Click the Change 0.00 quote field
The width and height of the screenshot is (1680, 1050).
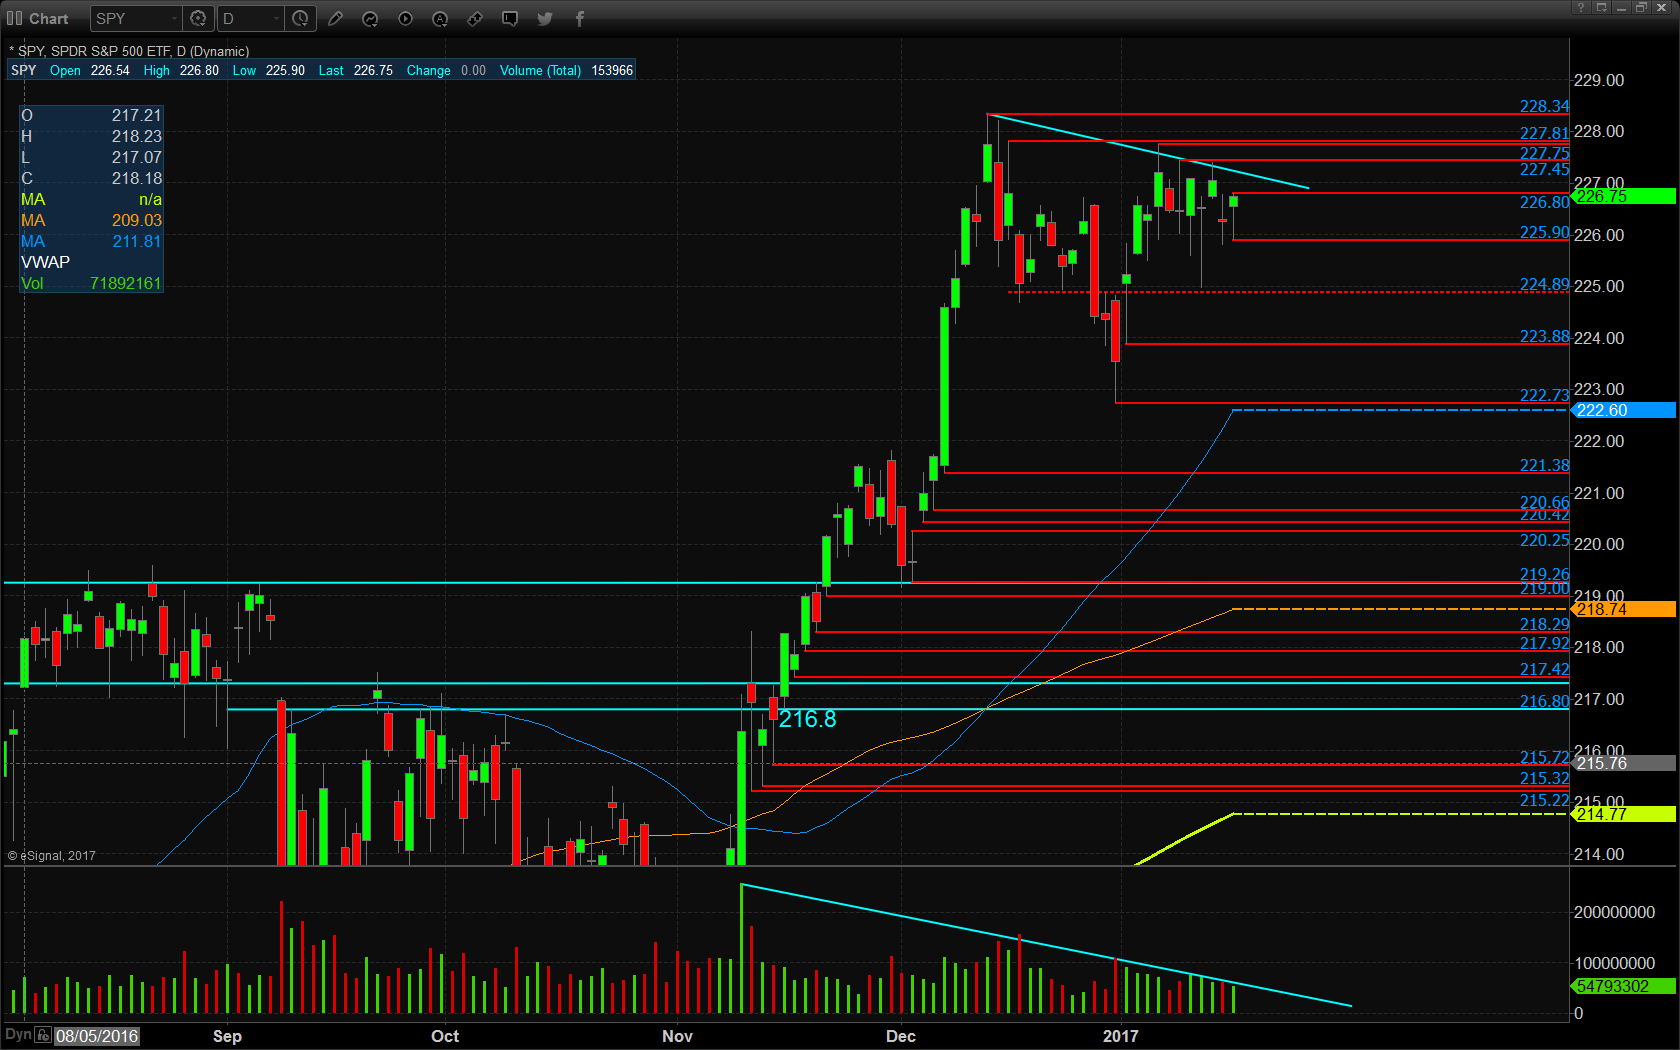pyautogui.click(x=446, y=70)
